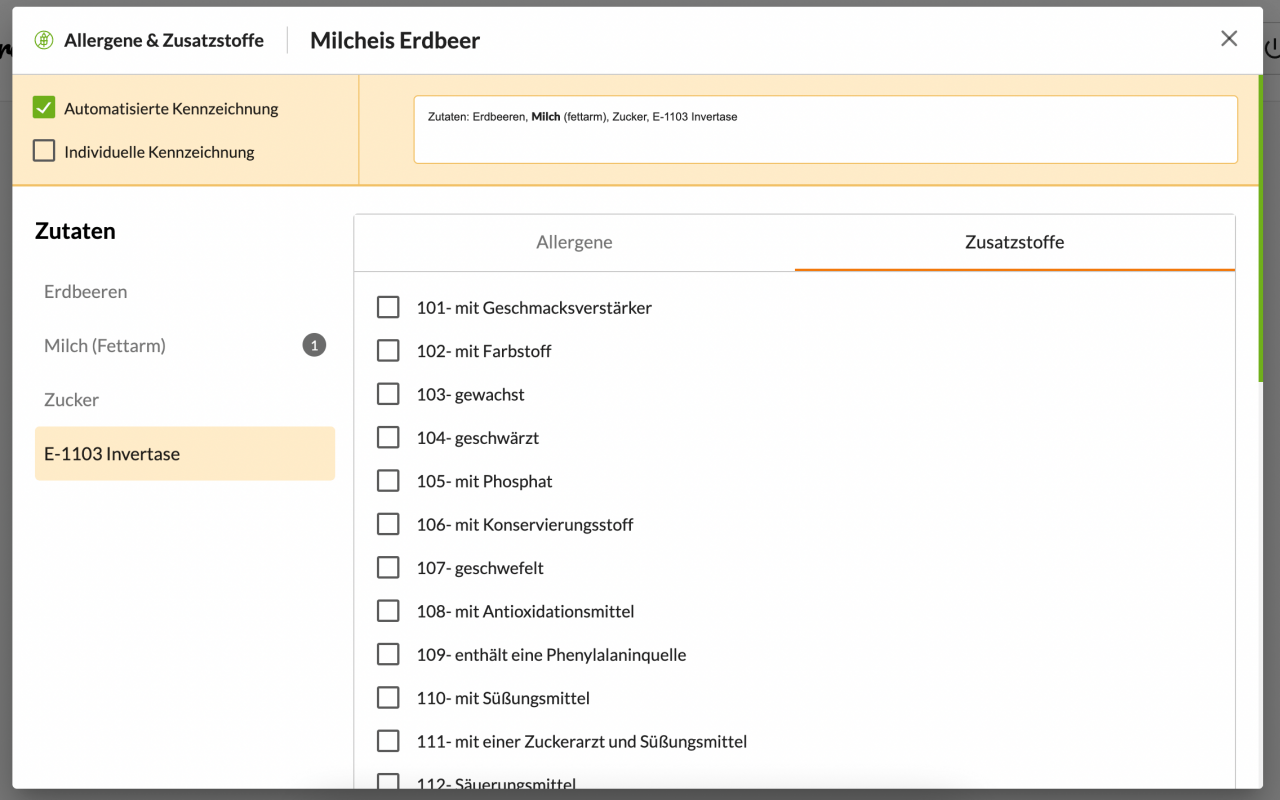1280x800 pixels.
Task: Open the Zusatzstoffe tab
Action: tap(1014, 242)
